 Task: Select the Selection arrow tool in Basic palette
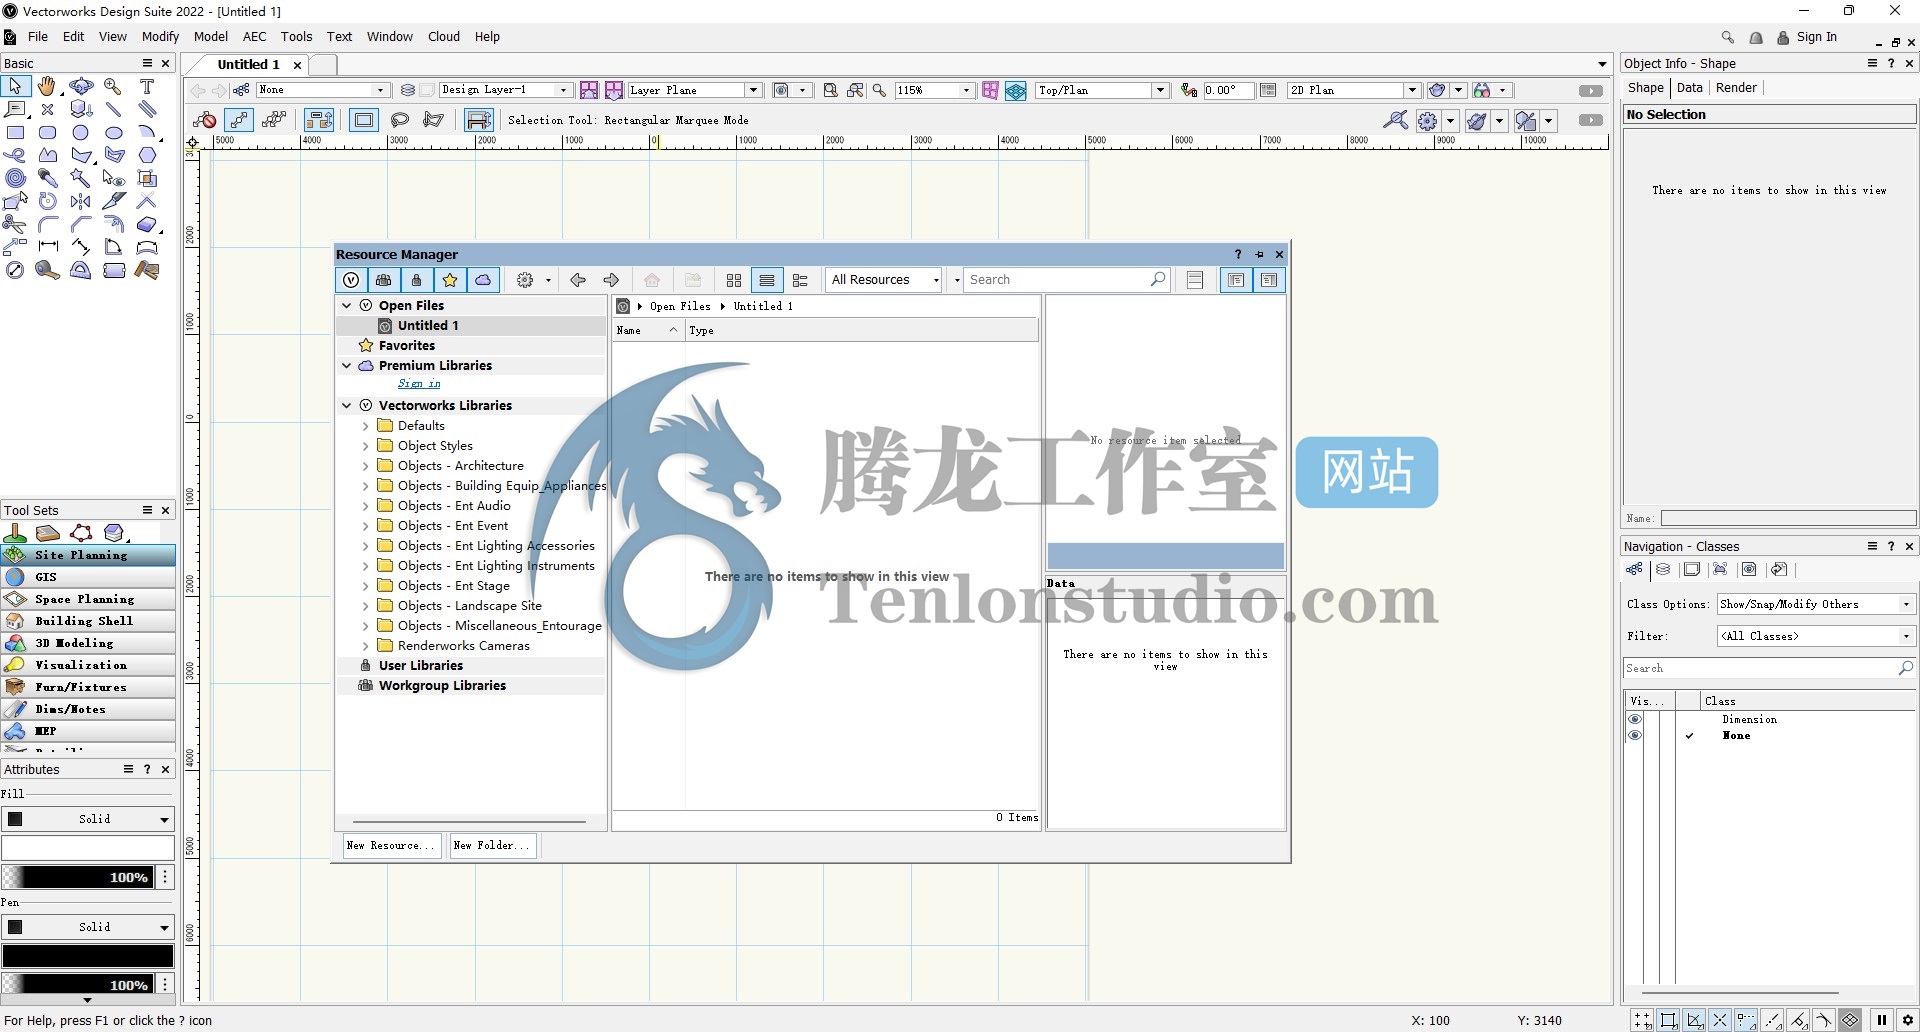coord(15,87)
